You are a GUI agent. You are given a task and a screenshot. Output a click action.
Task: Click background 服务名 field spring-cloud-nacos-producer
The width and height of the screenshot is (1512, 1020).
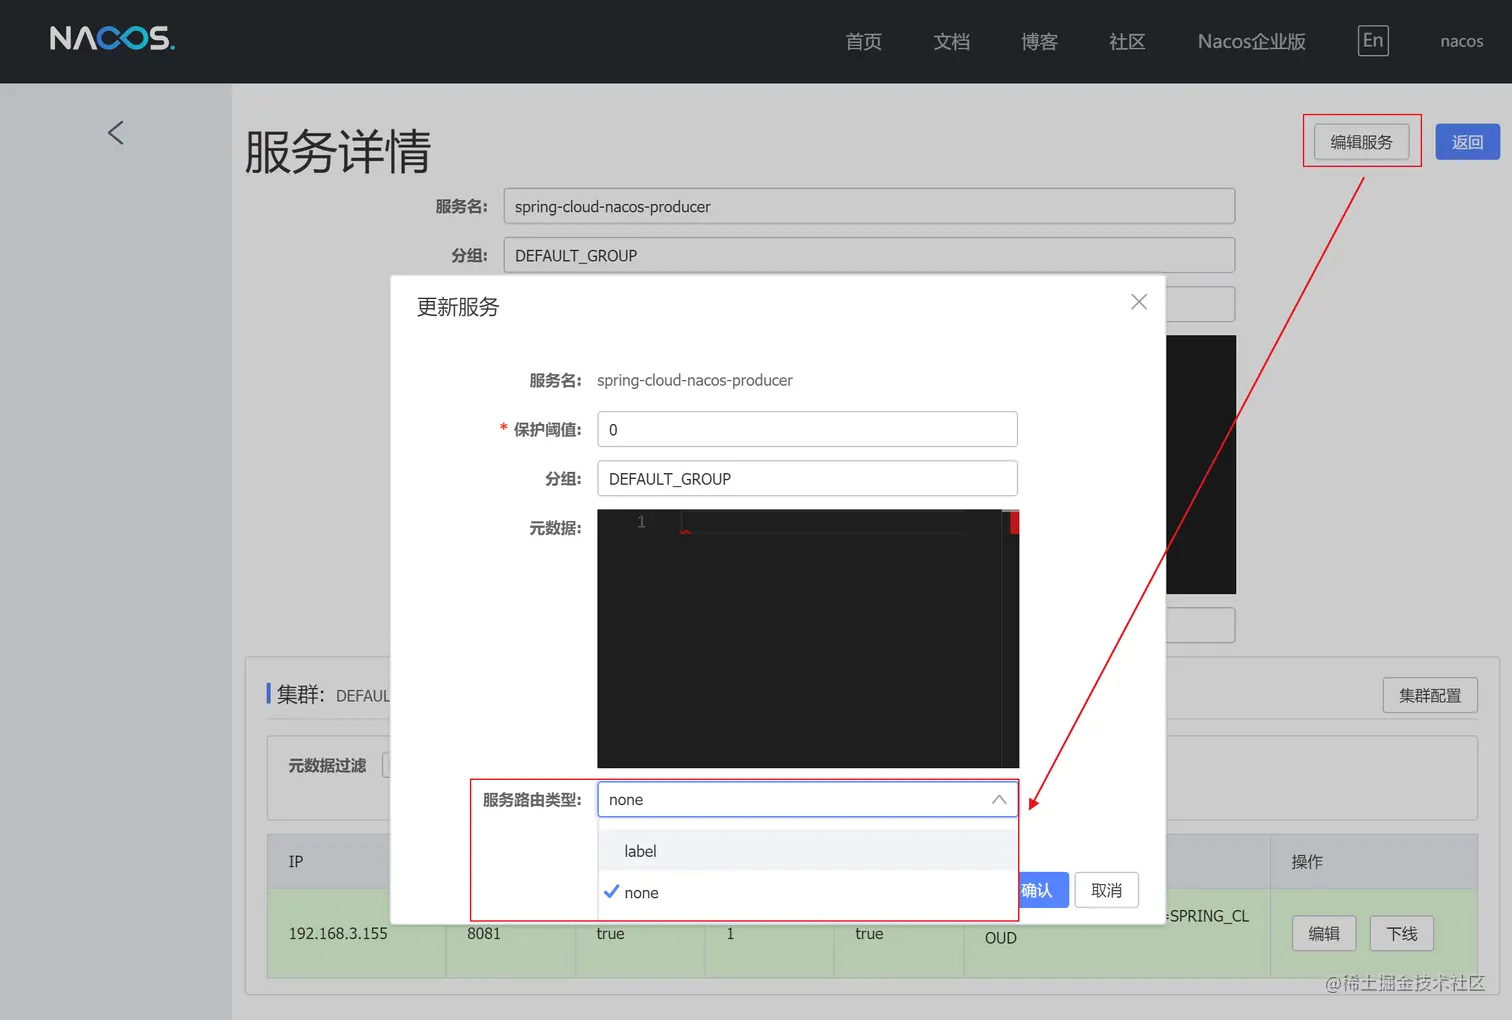(869, 206)
